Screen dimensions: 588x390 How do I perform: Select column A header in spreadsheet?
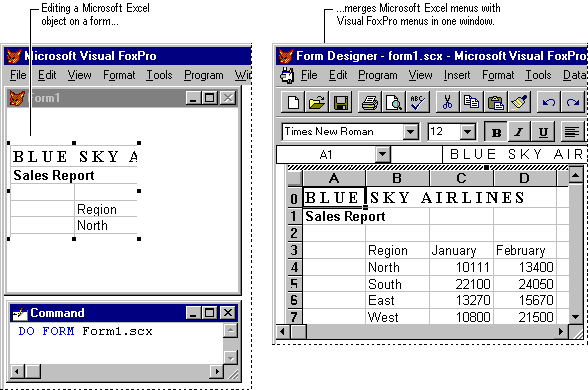[x=334, y=178]
